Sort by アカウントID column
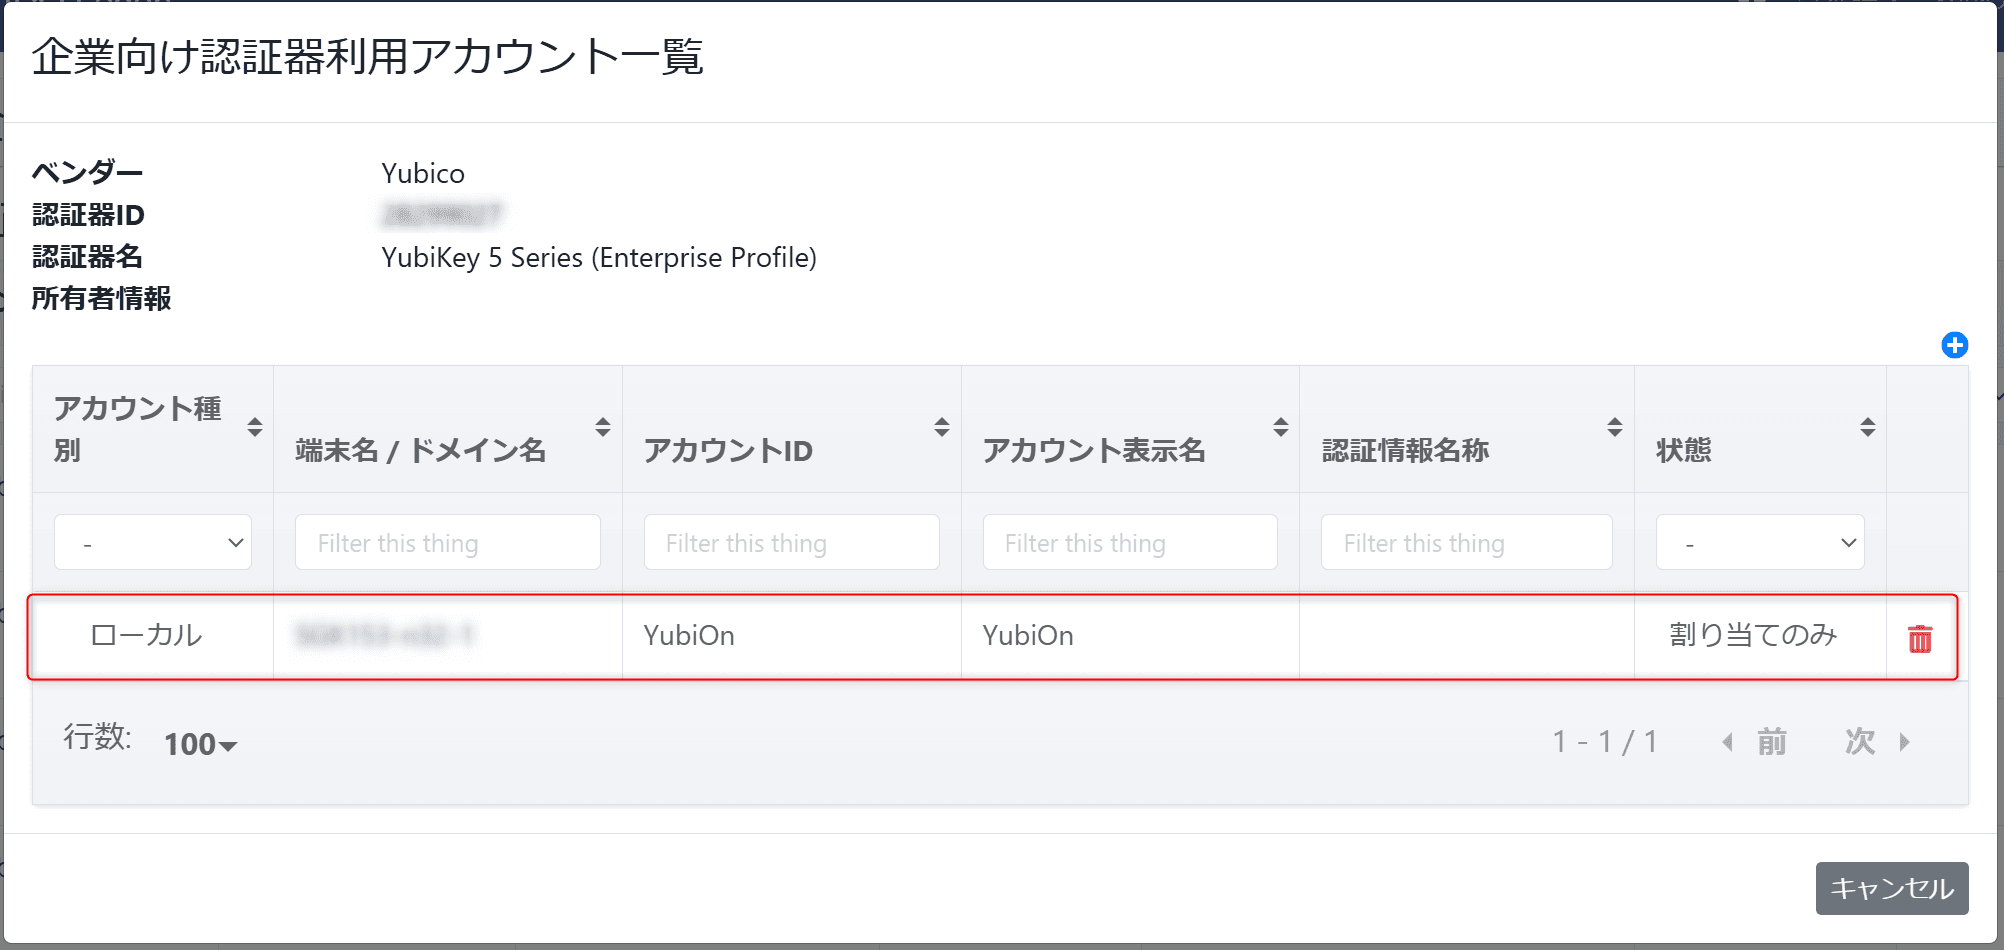The width and height of the screenshot is (2004, 950). tap(942, 427)
